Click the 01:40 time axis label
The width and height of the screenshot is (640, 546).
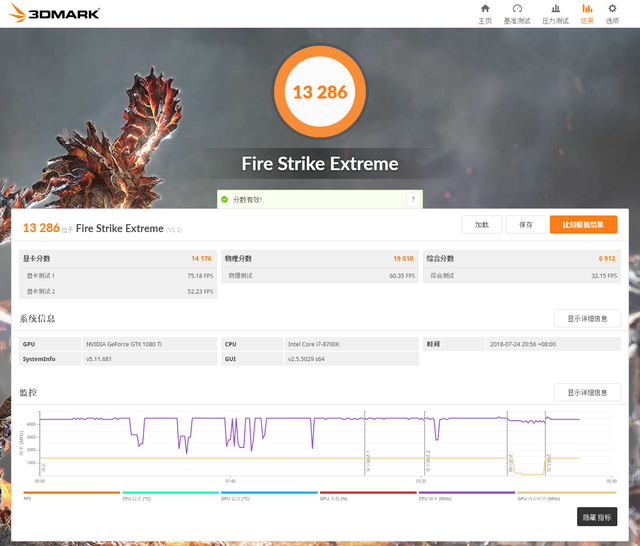pos(230,481)
